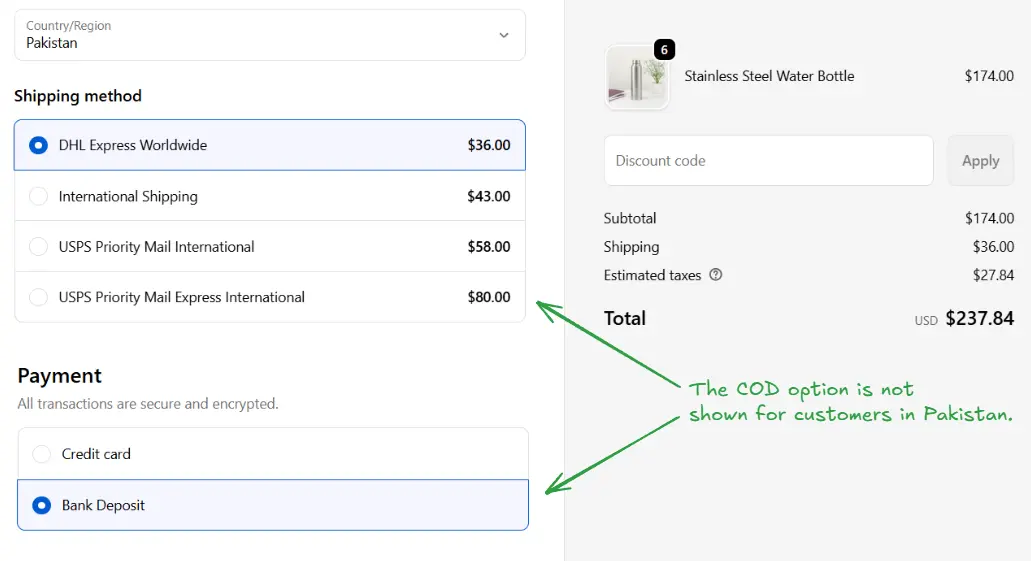Click the Total amount $237.84

[x=979, y=319]
